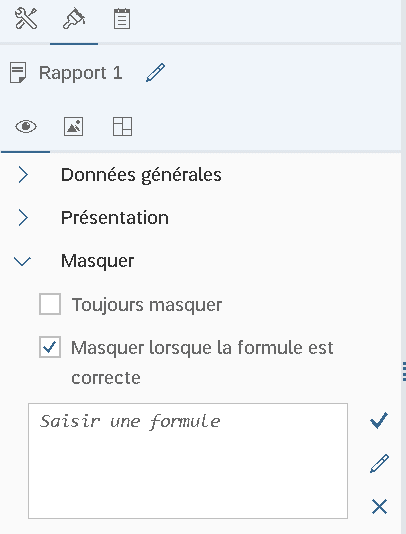Validate formula with the checkmark icon
406x534 pixels.
379,420
